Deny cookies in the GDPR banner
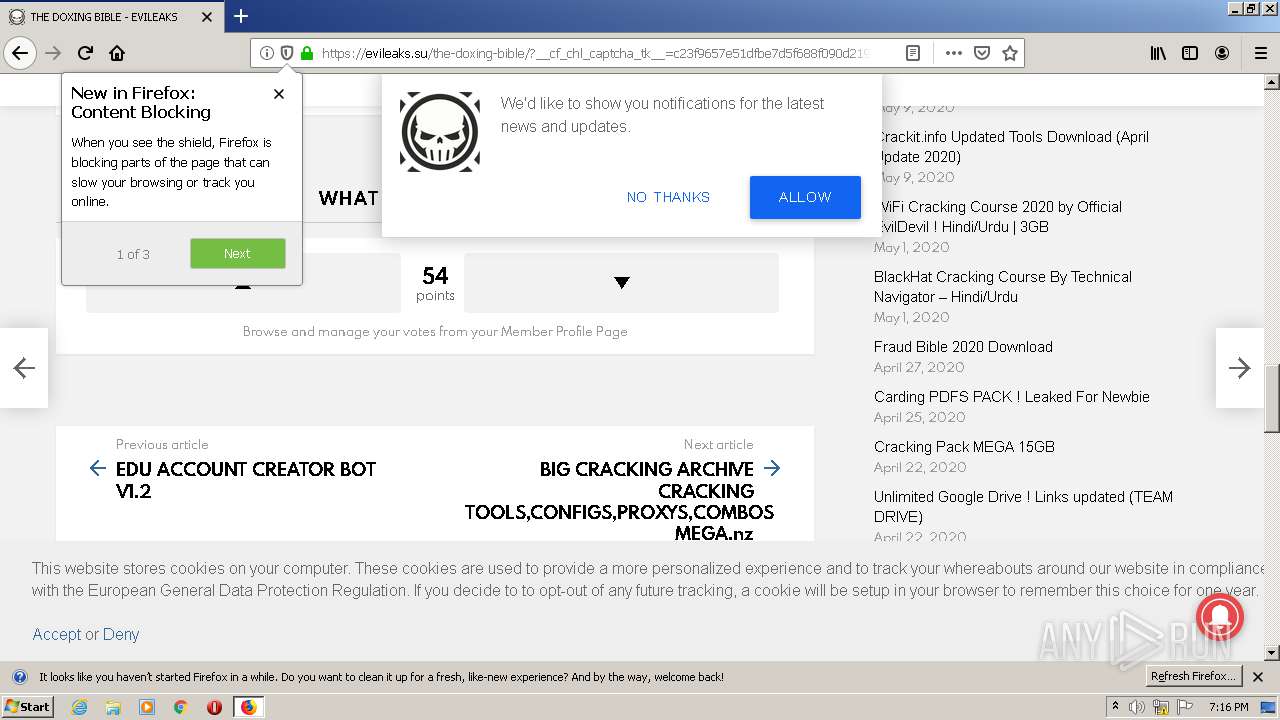Image resolution: width=1280 pixels, height=720 pixels. [121, 634]
